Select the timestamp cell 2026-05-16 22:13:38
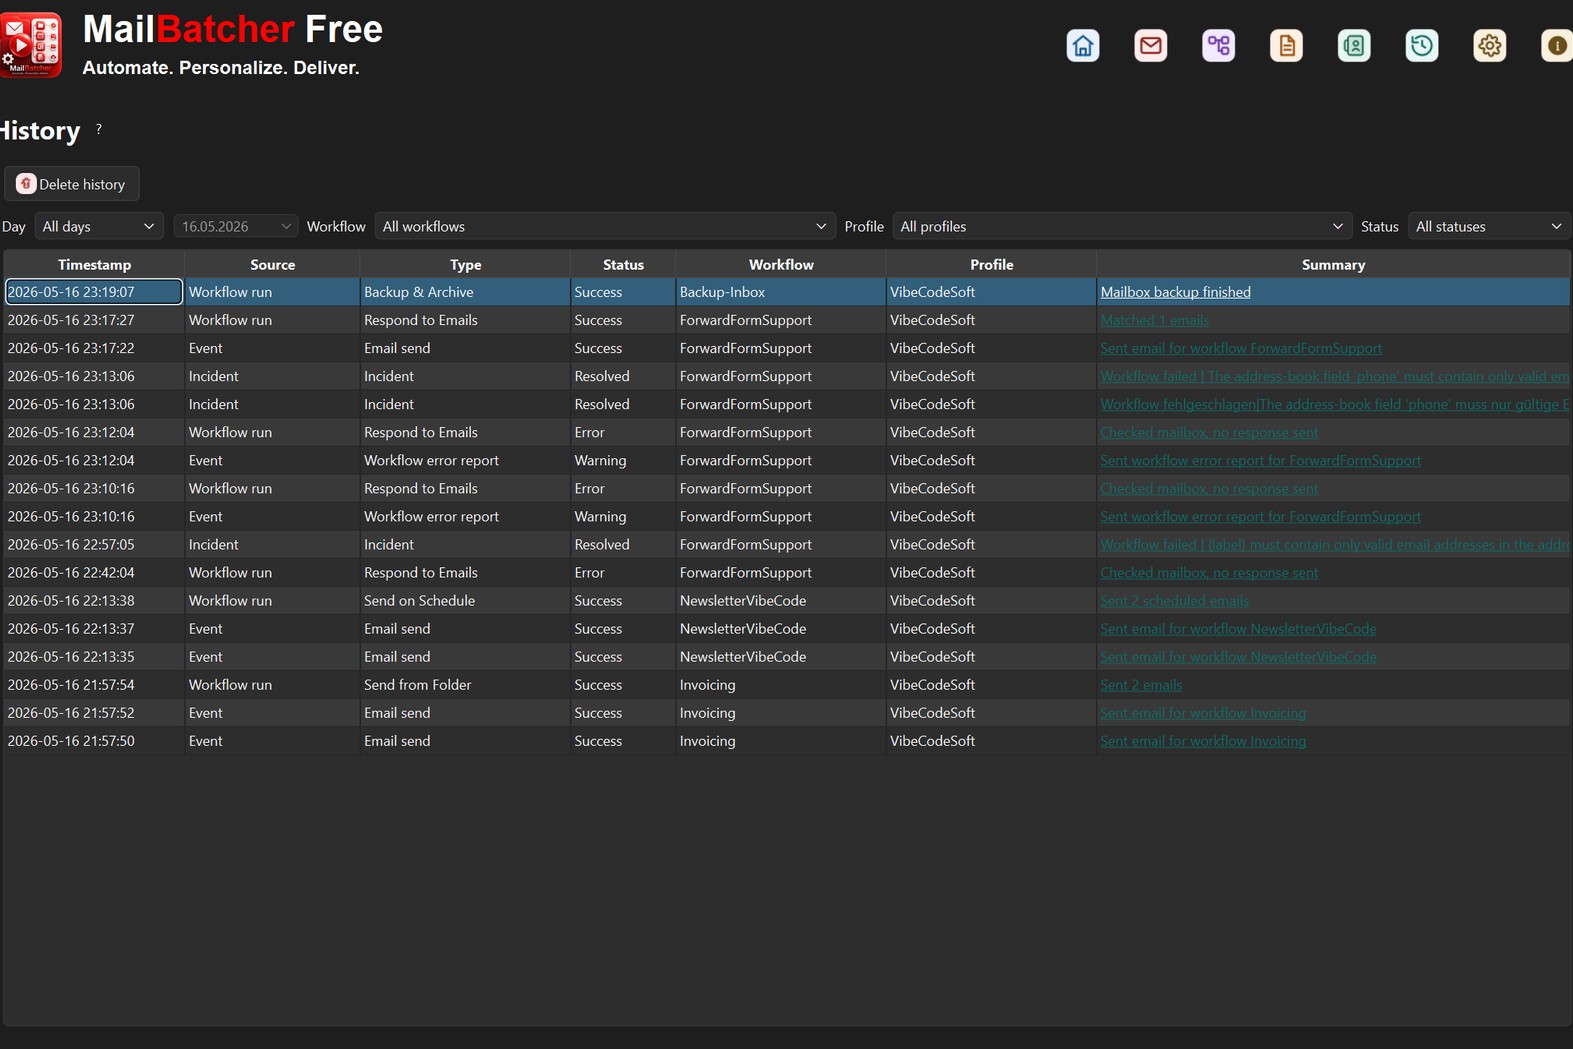 (94, 601)
